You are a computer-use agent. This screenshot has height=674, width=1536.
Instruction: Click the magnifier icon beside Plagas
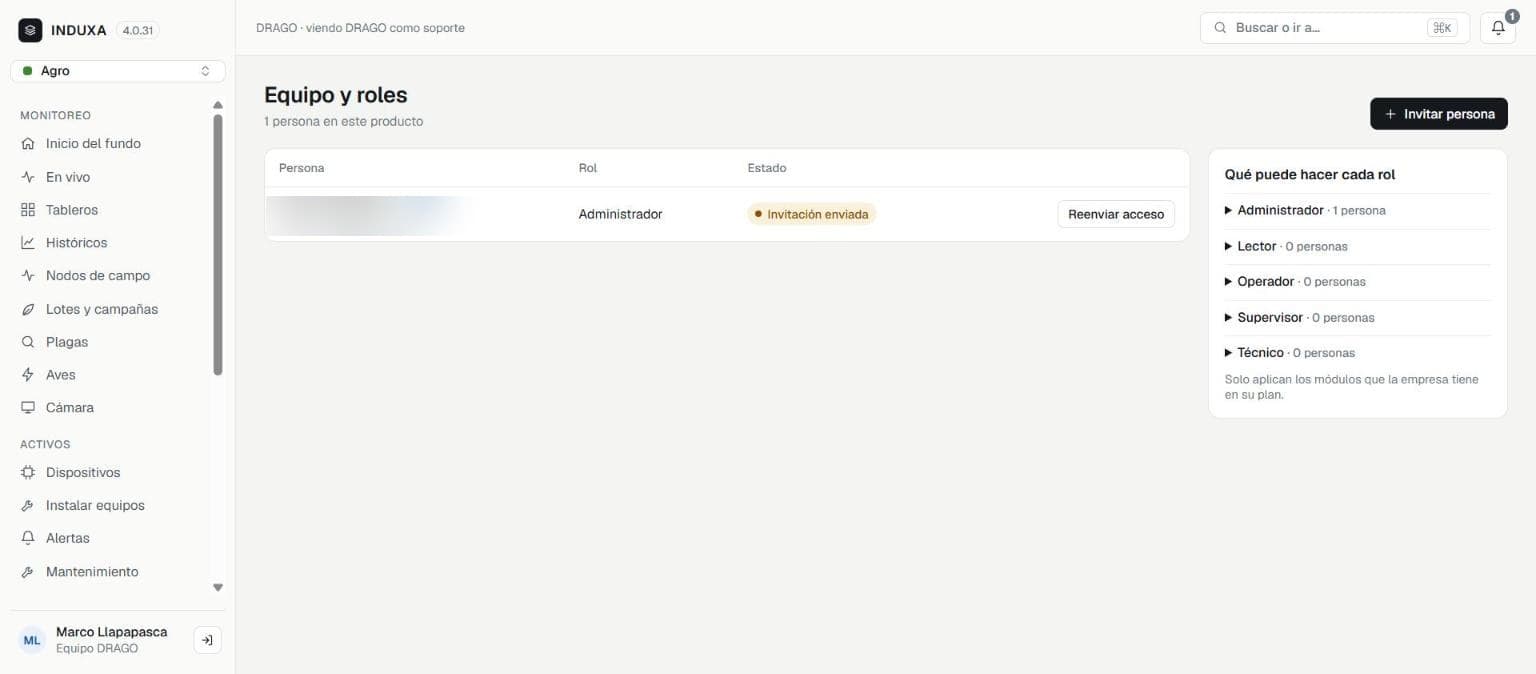pyautogui.click(x=28, y=342)
